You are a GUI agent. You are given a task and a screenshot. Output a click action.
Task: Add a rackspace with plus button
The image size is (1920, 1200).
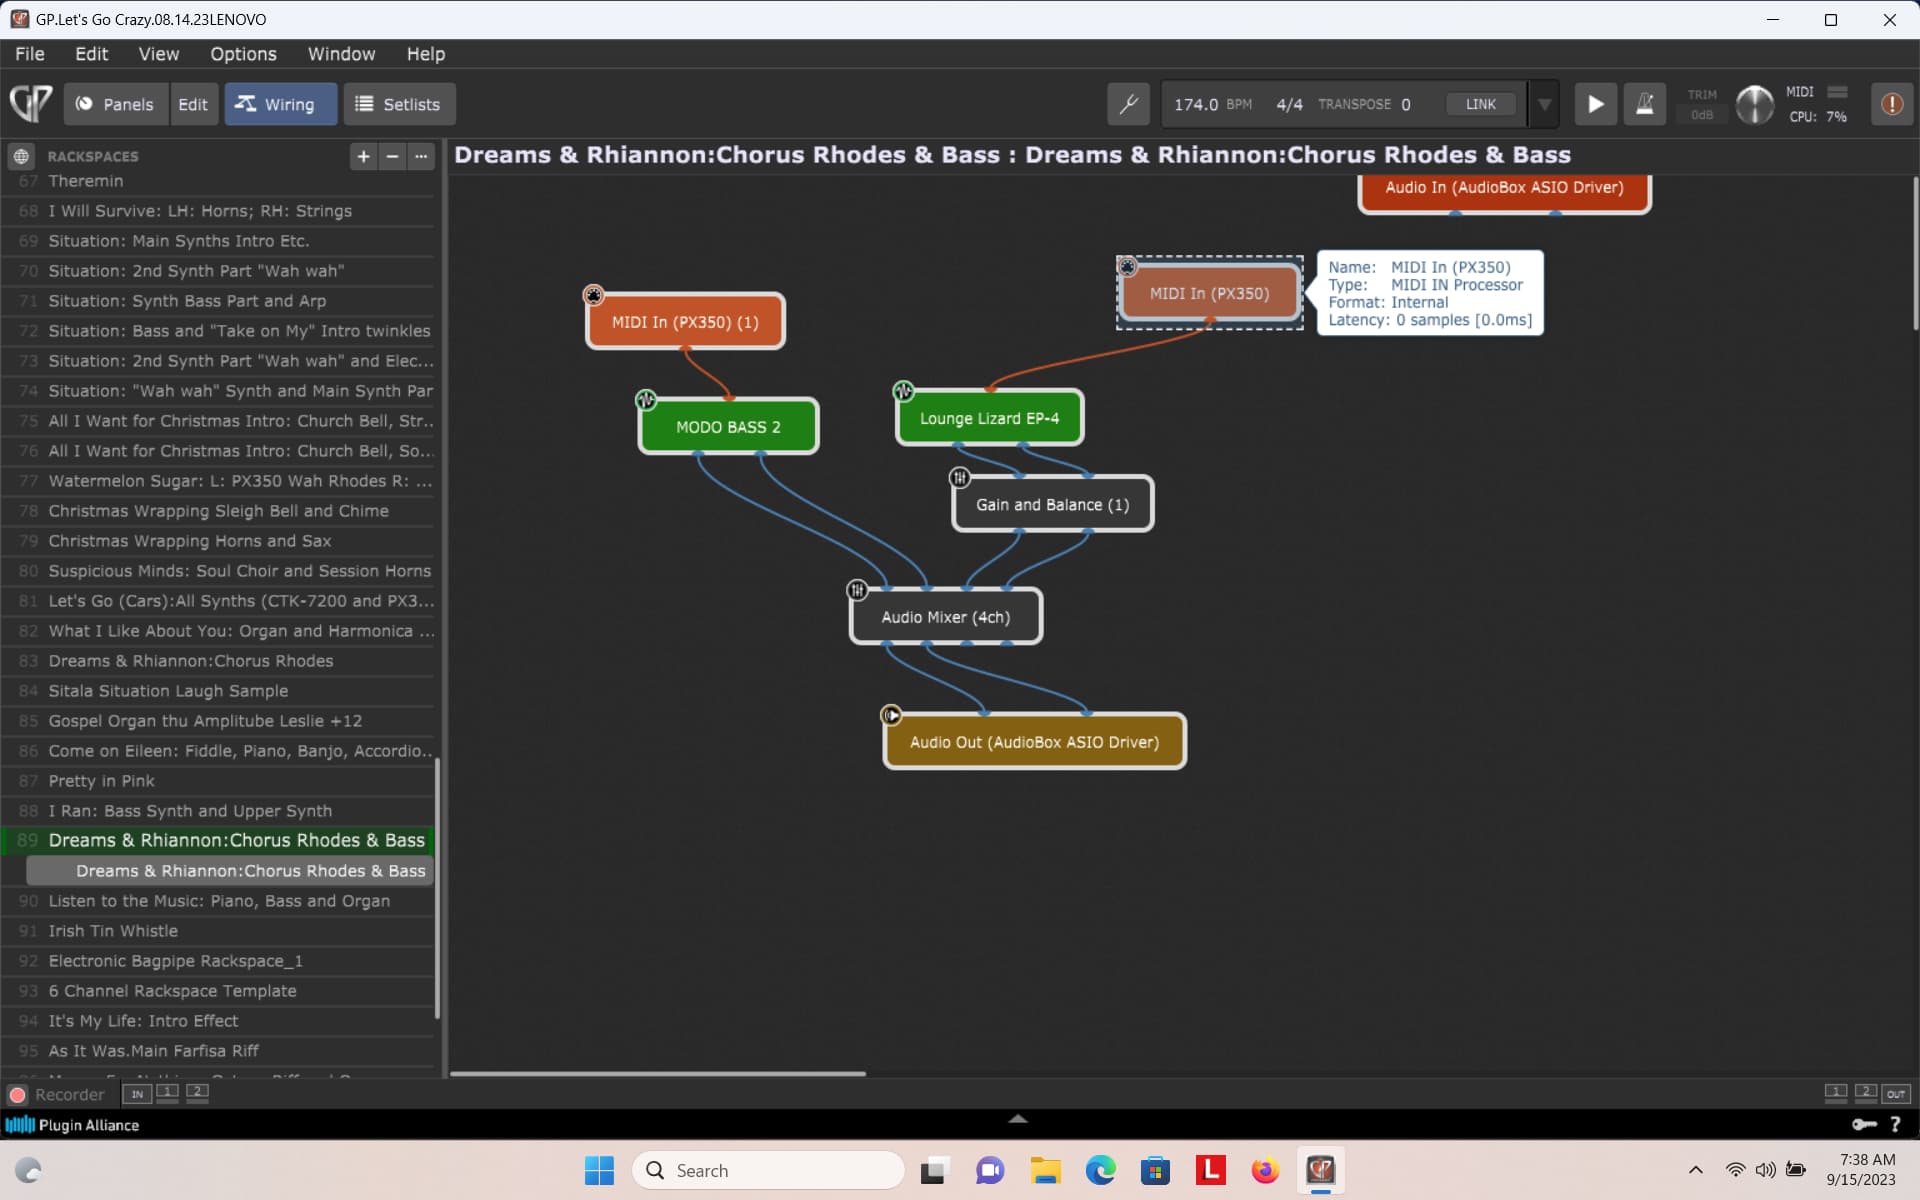(x=363, y=156)
